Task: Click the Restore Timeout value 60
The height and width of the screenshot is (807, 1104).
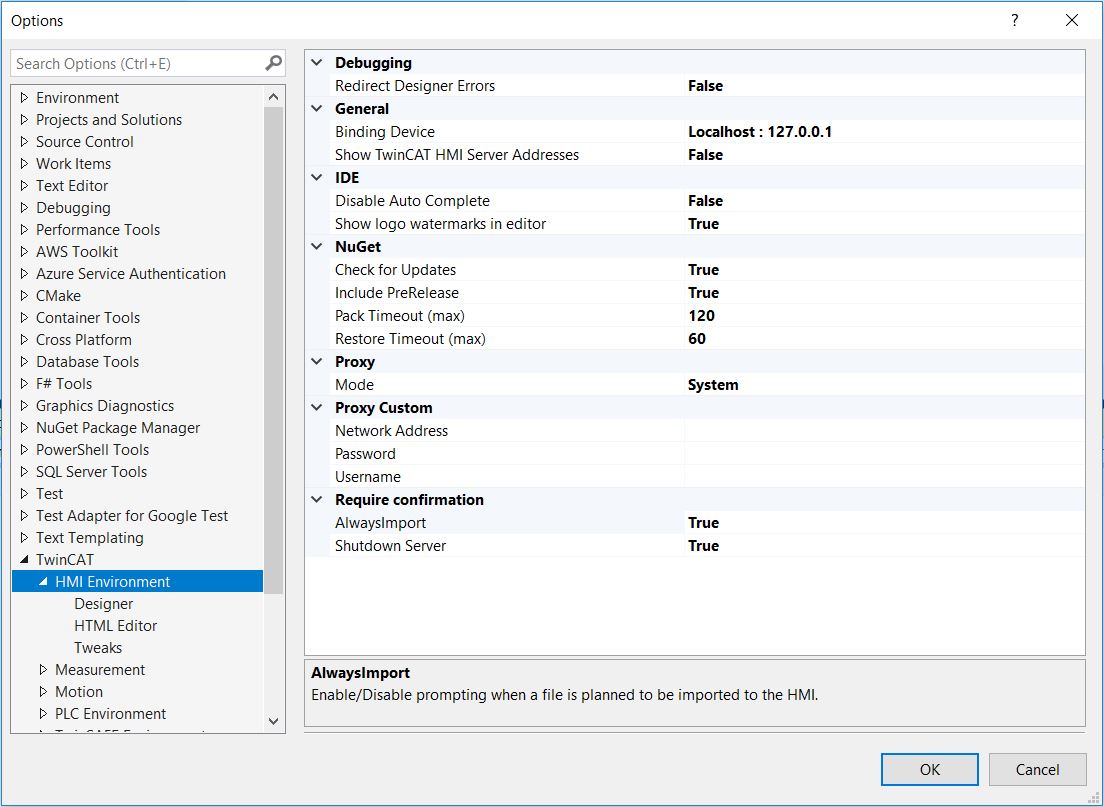Action: click(697, 339)
